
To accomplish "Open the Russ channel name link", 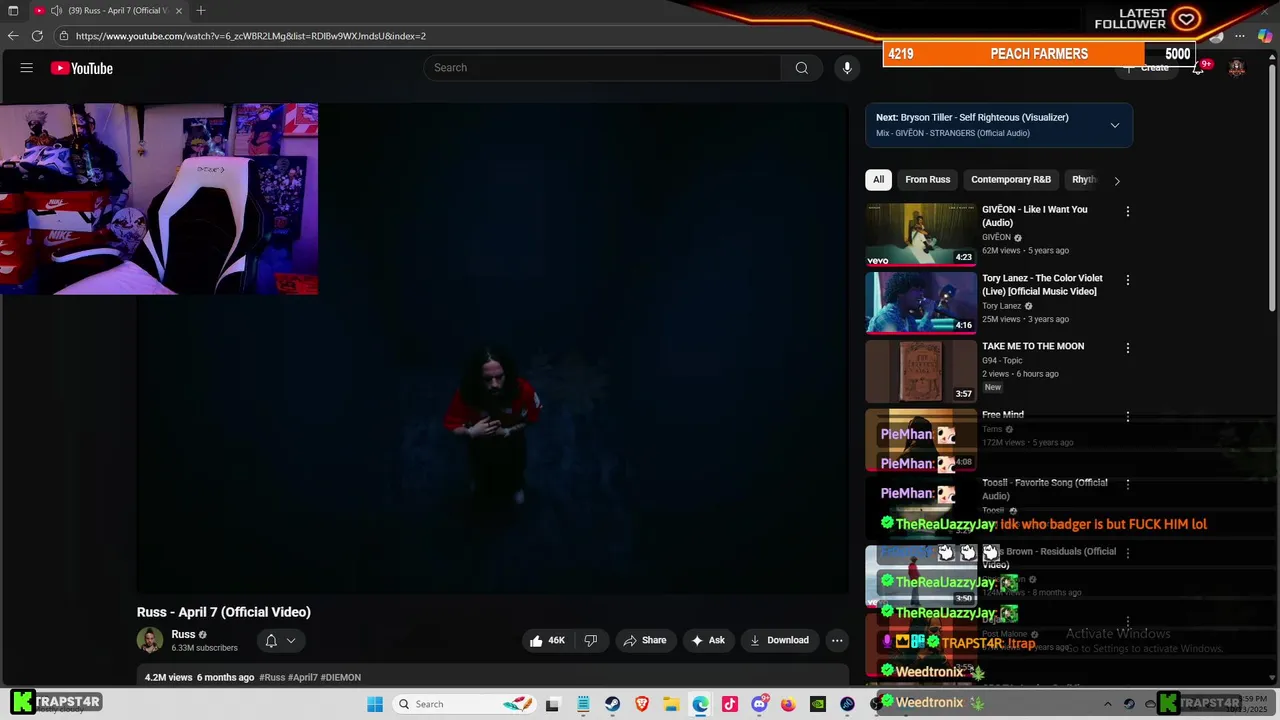I will [184, 634].
